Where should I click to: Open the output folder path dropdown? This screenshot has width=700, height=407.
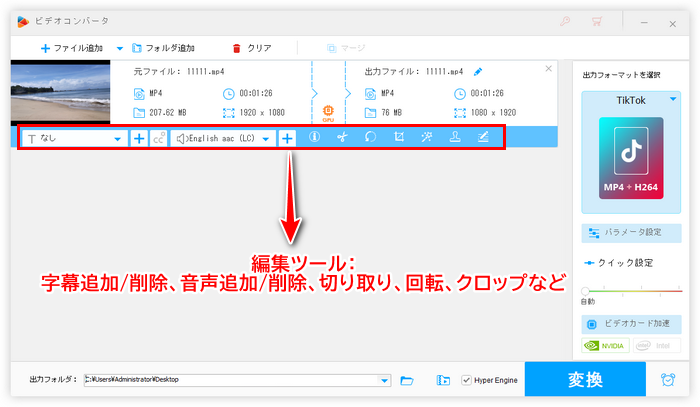click(x=384, y=381)
